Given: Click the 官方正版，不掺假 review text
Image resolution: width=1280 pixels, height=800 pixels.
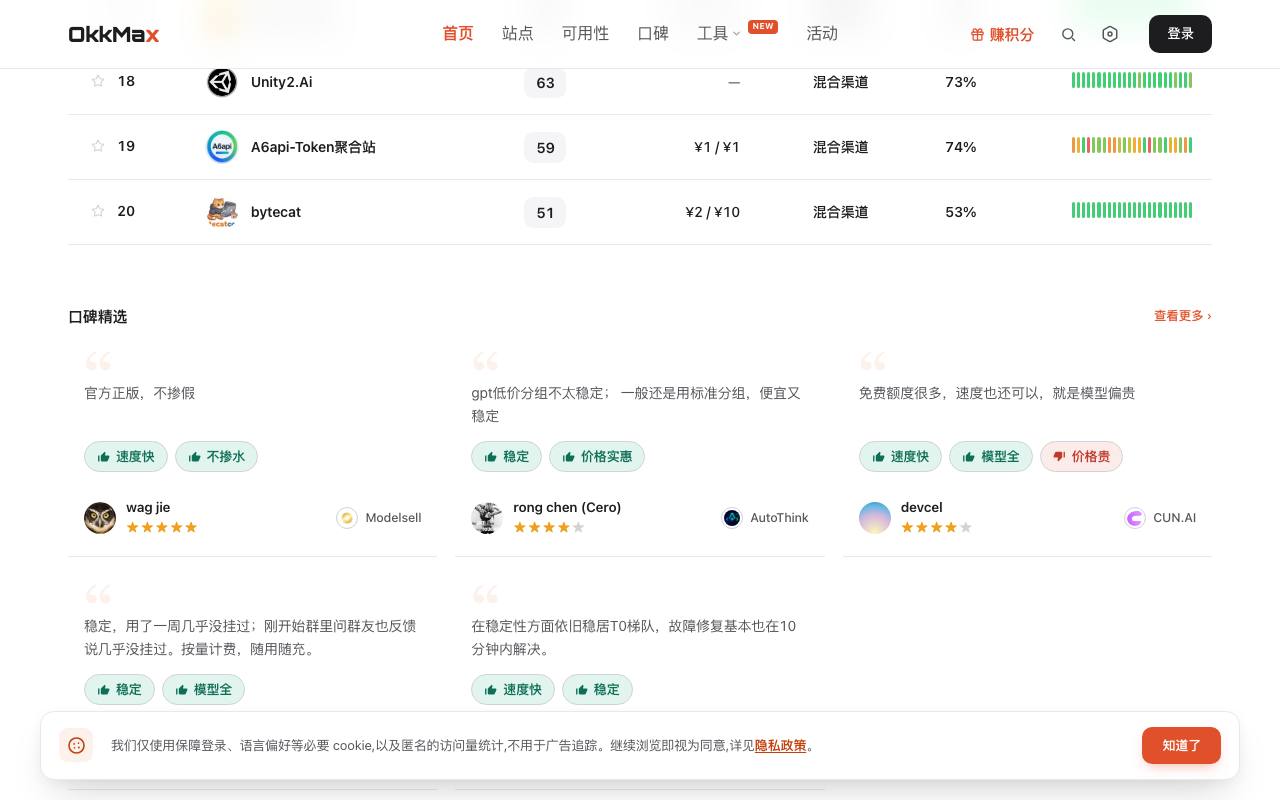Looking at the screenshot, I should pyautogui.click(x=140, y=393).
